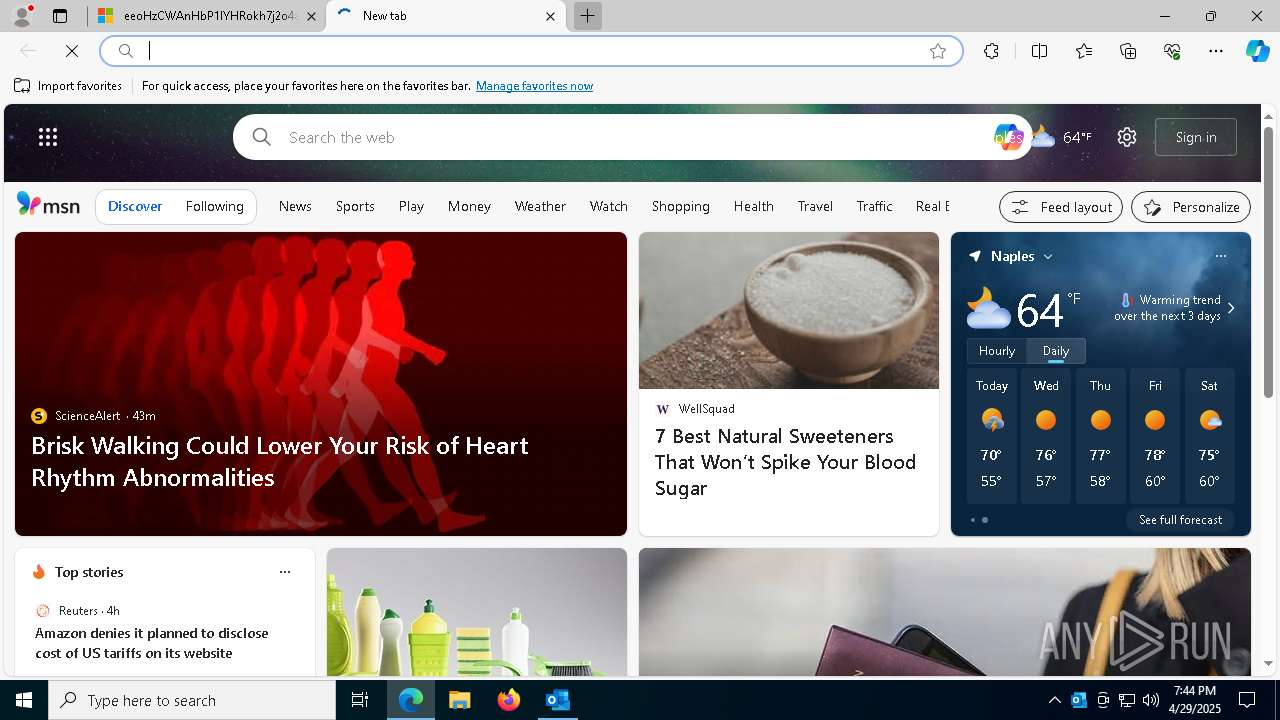
Task: Open the Feed layout options
Action: (x=1061, y=207)
